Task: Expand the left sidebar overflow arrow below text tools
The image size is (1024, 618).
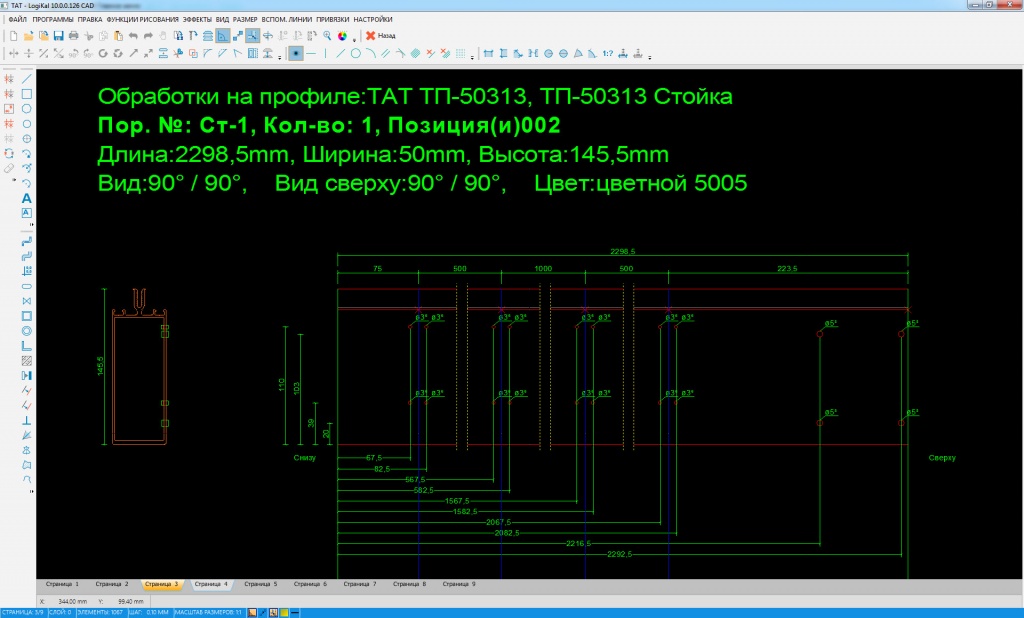Action: (31, 224)
